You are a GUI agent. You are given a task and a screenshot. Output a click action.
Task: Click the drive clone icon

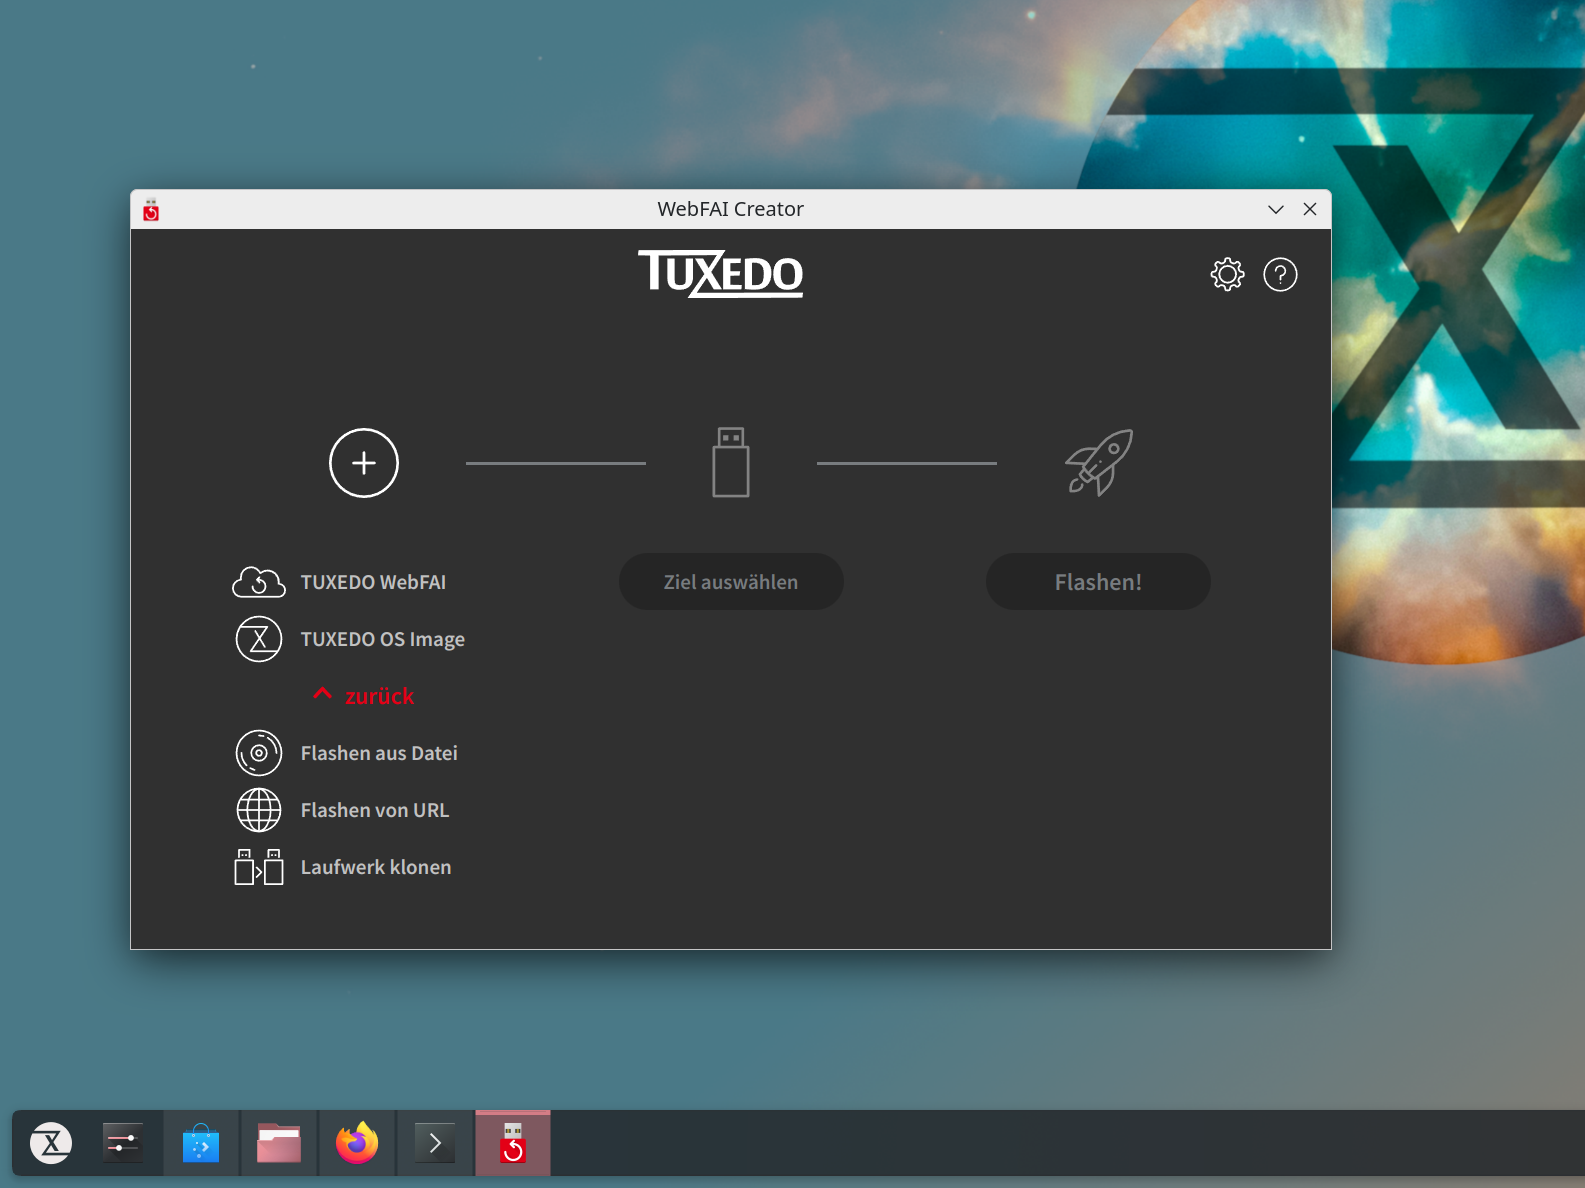click(x=259, y=867)
